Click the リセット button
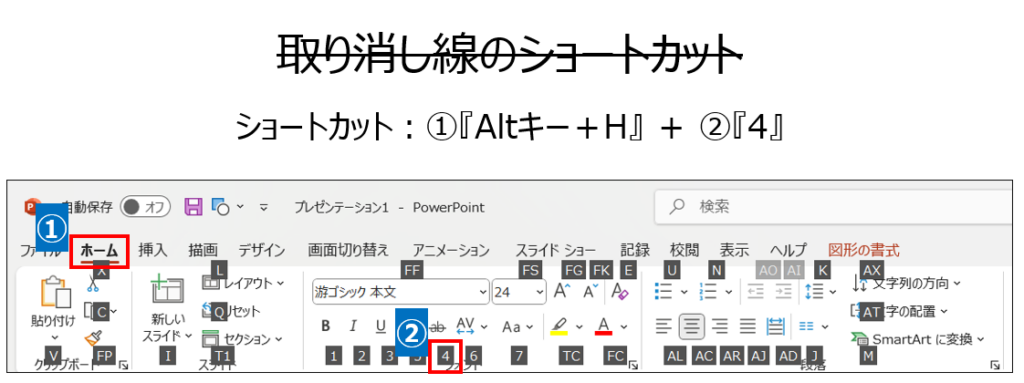 pos(231,311)
